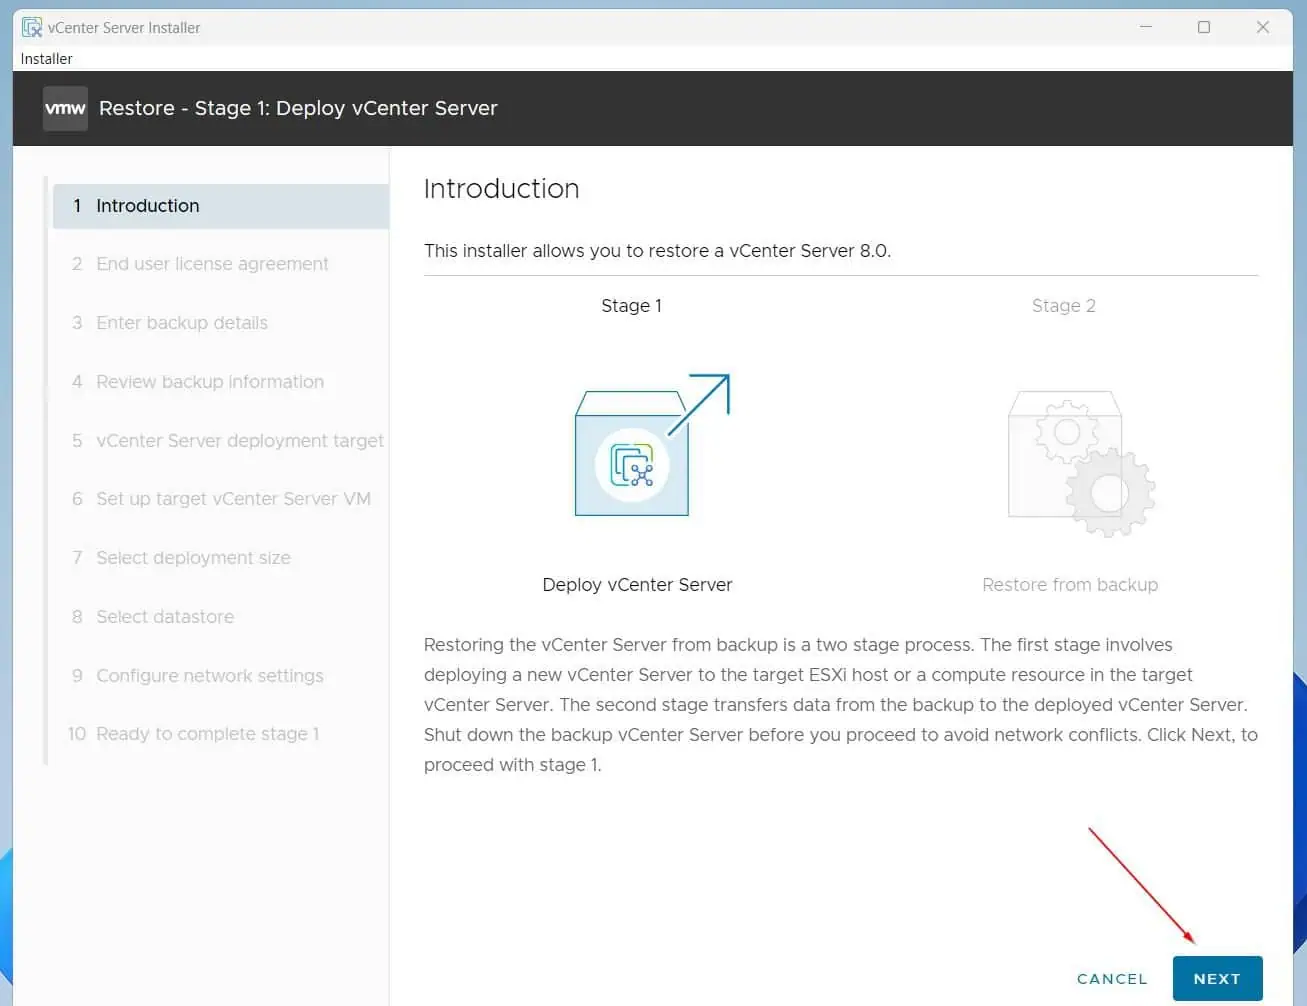Click the paragraph starting 'Restoring the vCenter Server'

coord(841,705)
